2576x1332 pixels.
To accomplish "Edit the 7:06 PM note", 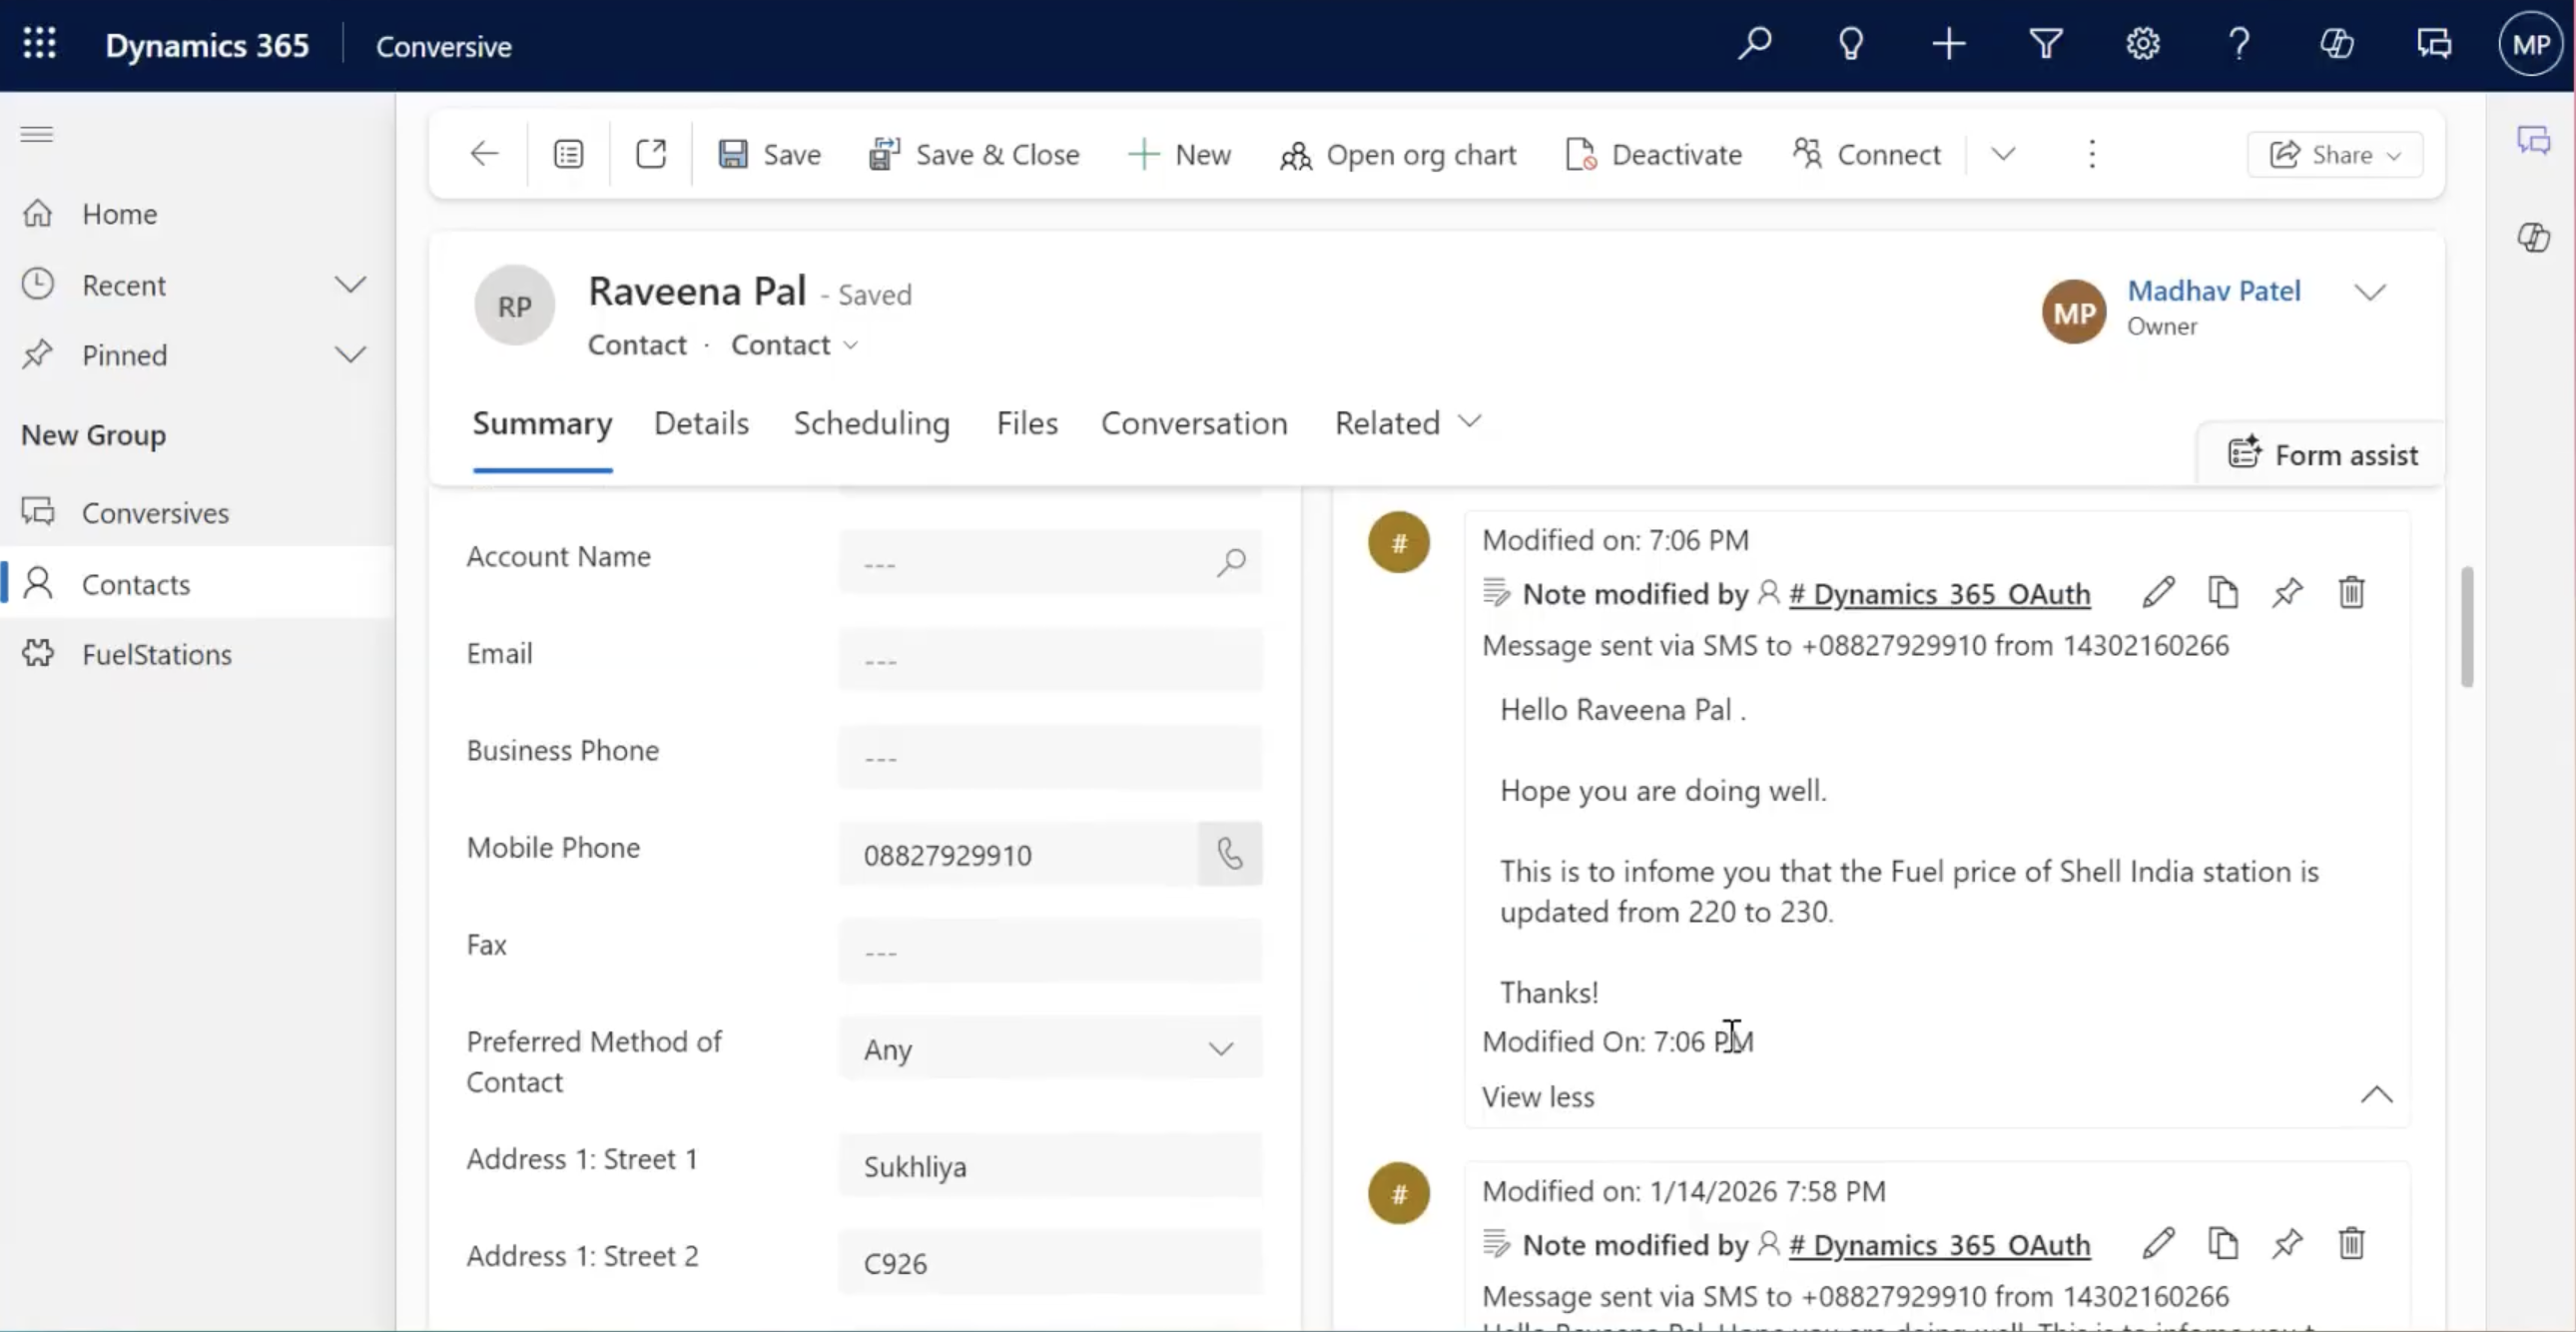I will pos(2158,593).
